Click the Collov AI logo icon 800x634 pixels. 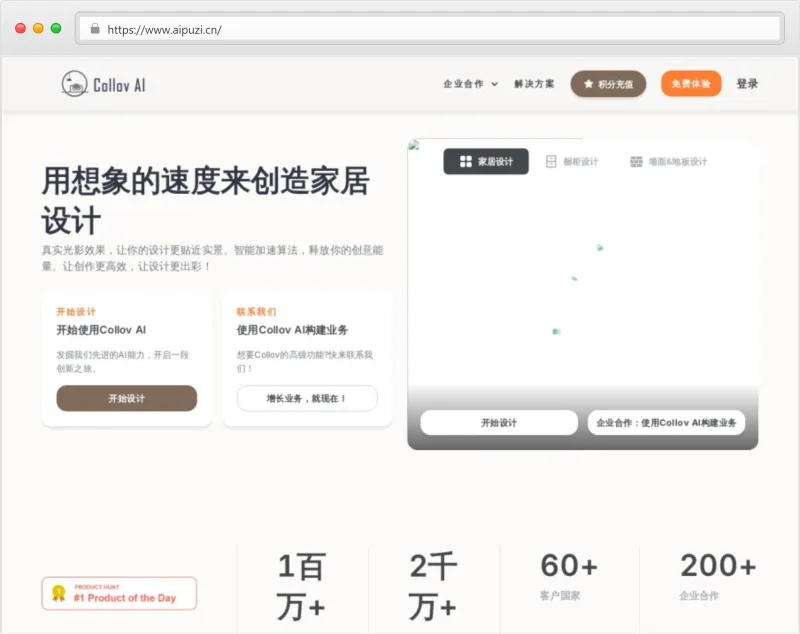pos(74,84)
